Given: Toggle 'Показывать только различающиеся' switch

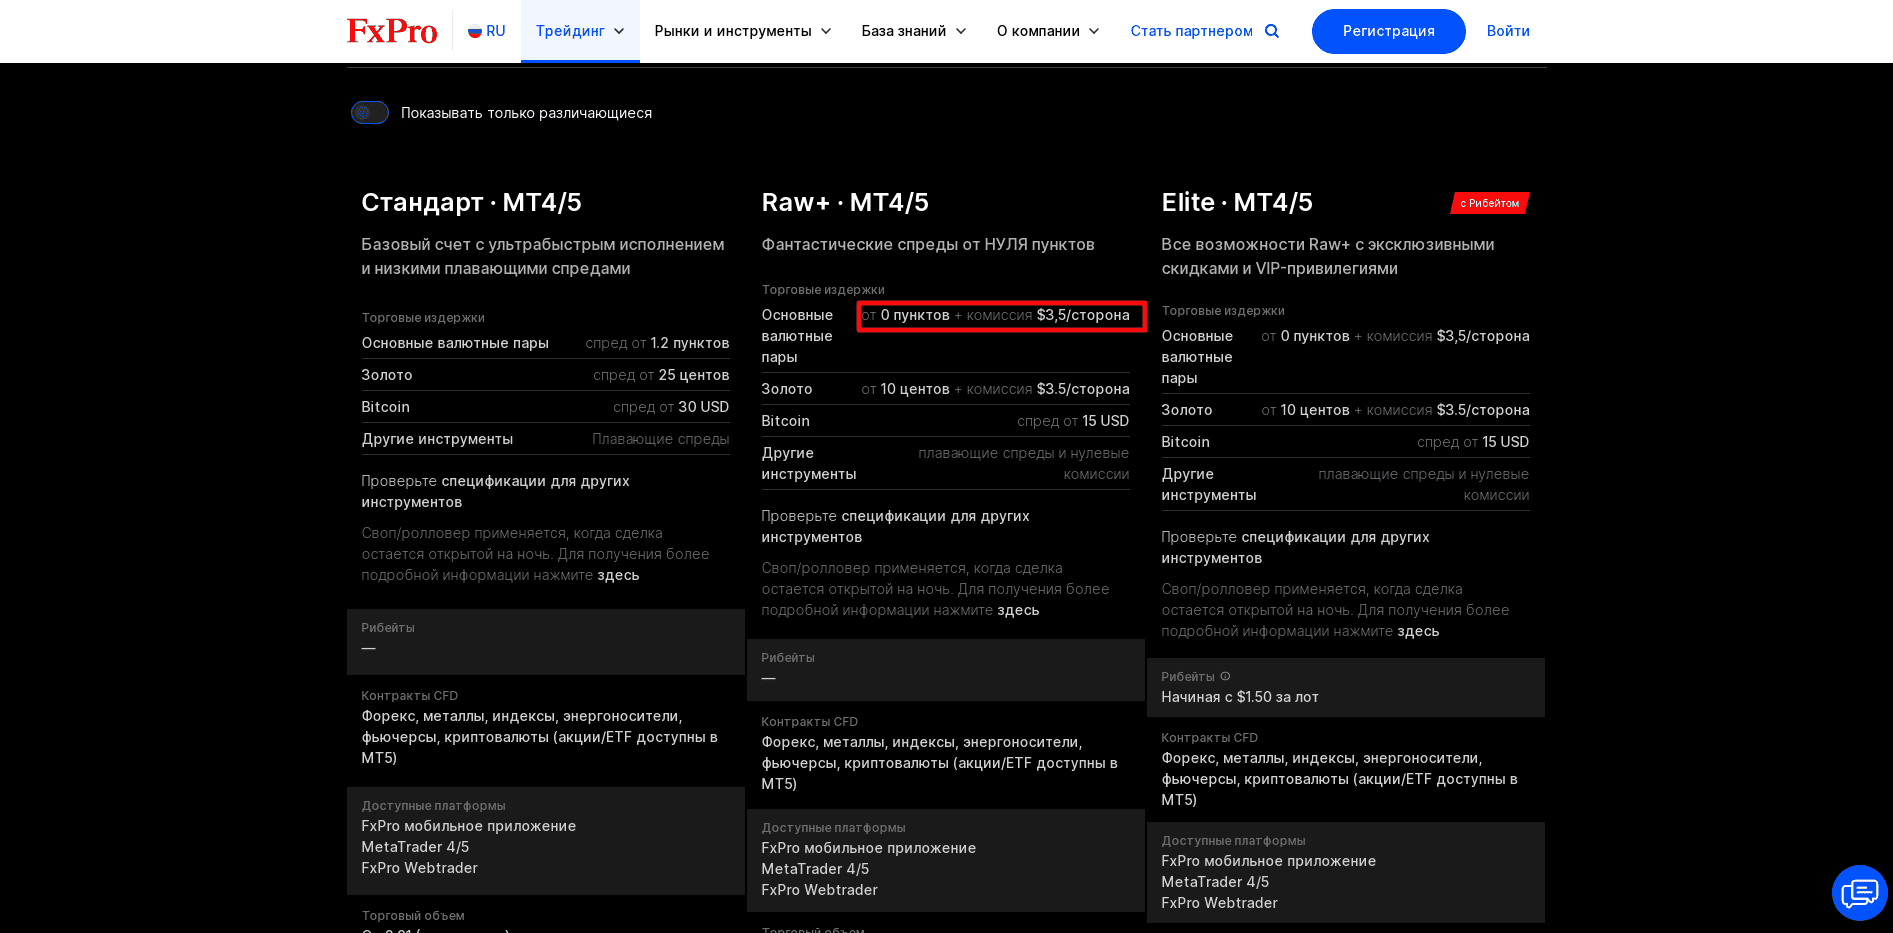Looking at the screenshot, I should click(x=370, y=113).
